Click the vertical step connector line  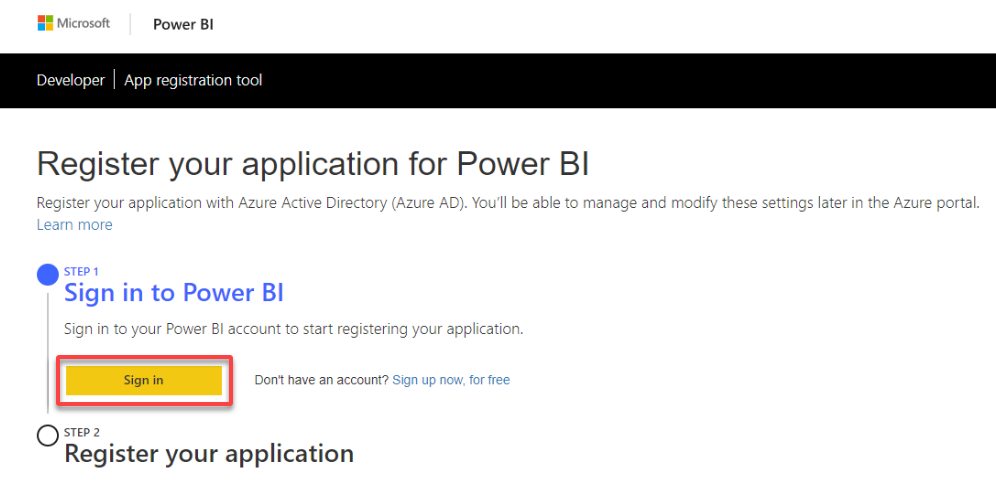point(48,352)
